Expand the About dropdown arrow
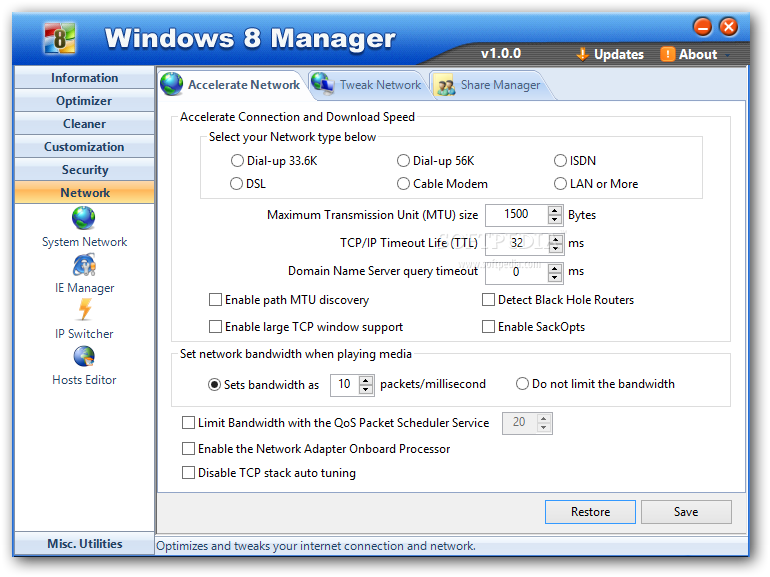770x577 pixels. (x=728, y=55)
